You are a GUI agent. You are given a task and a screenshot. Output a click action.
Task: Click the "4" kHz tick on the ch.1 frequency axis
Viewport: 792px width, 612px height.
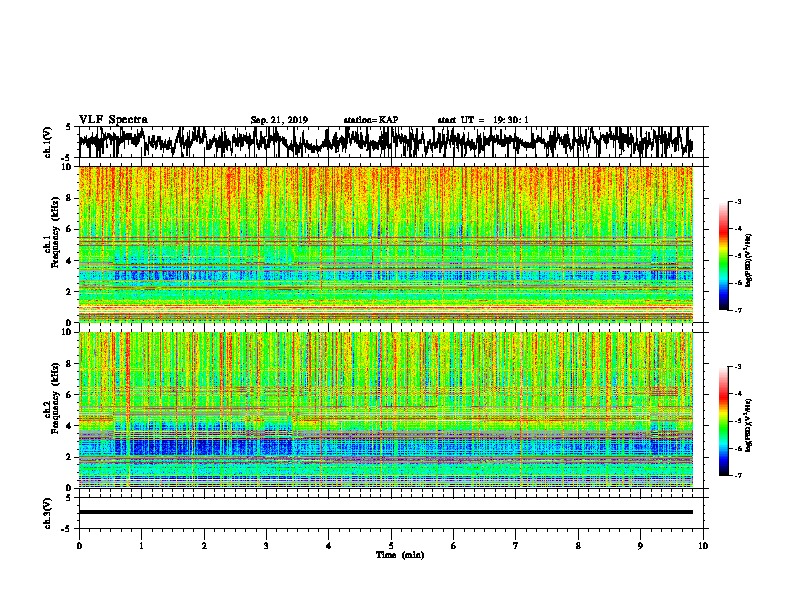click(x=70, y=261)
